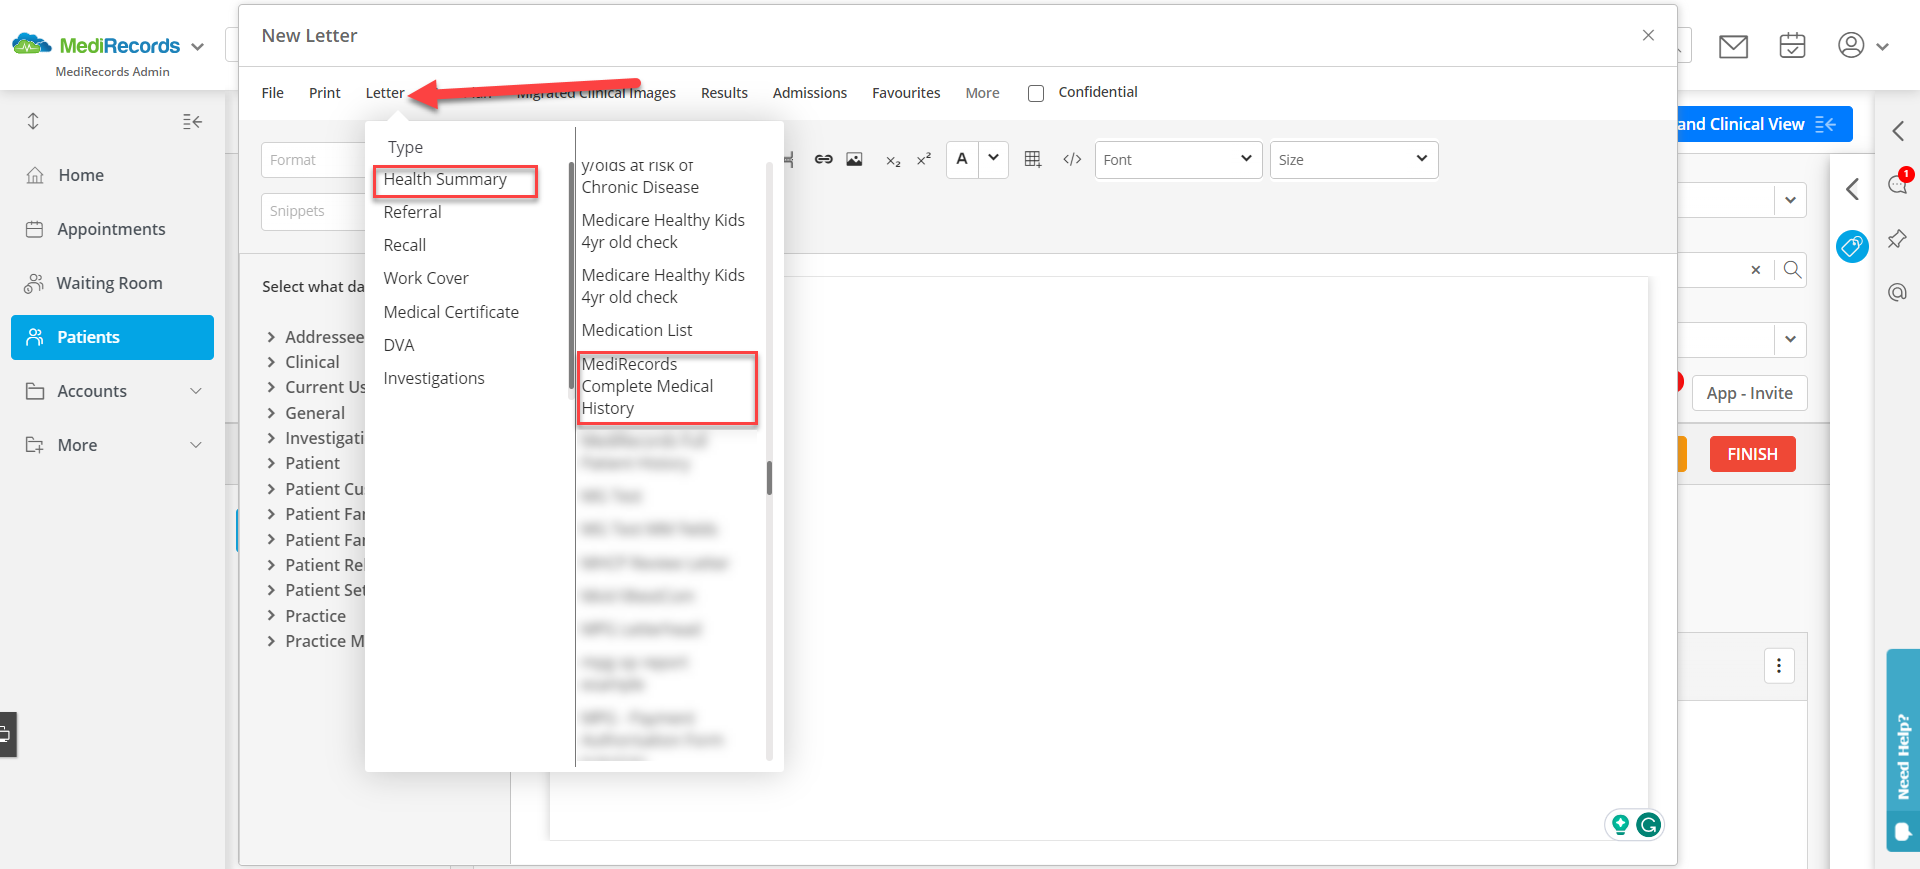Close the New Letter dialog

[1648, 35]
